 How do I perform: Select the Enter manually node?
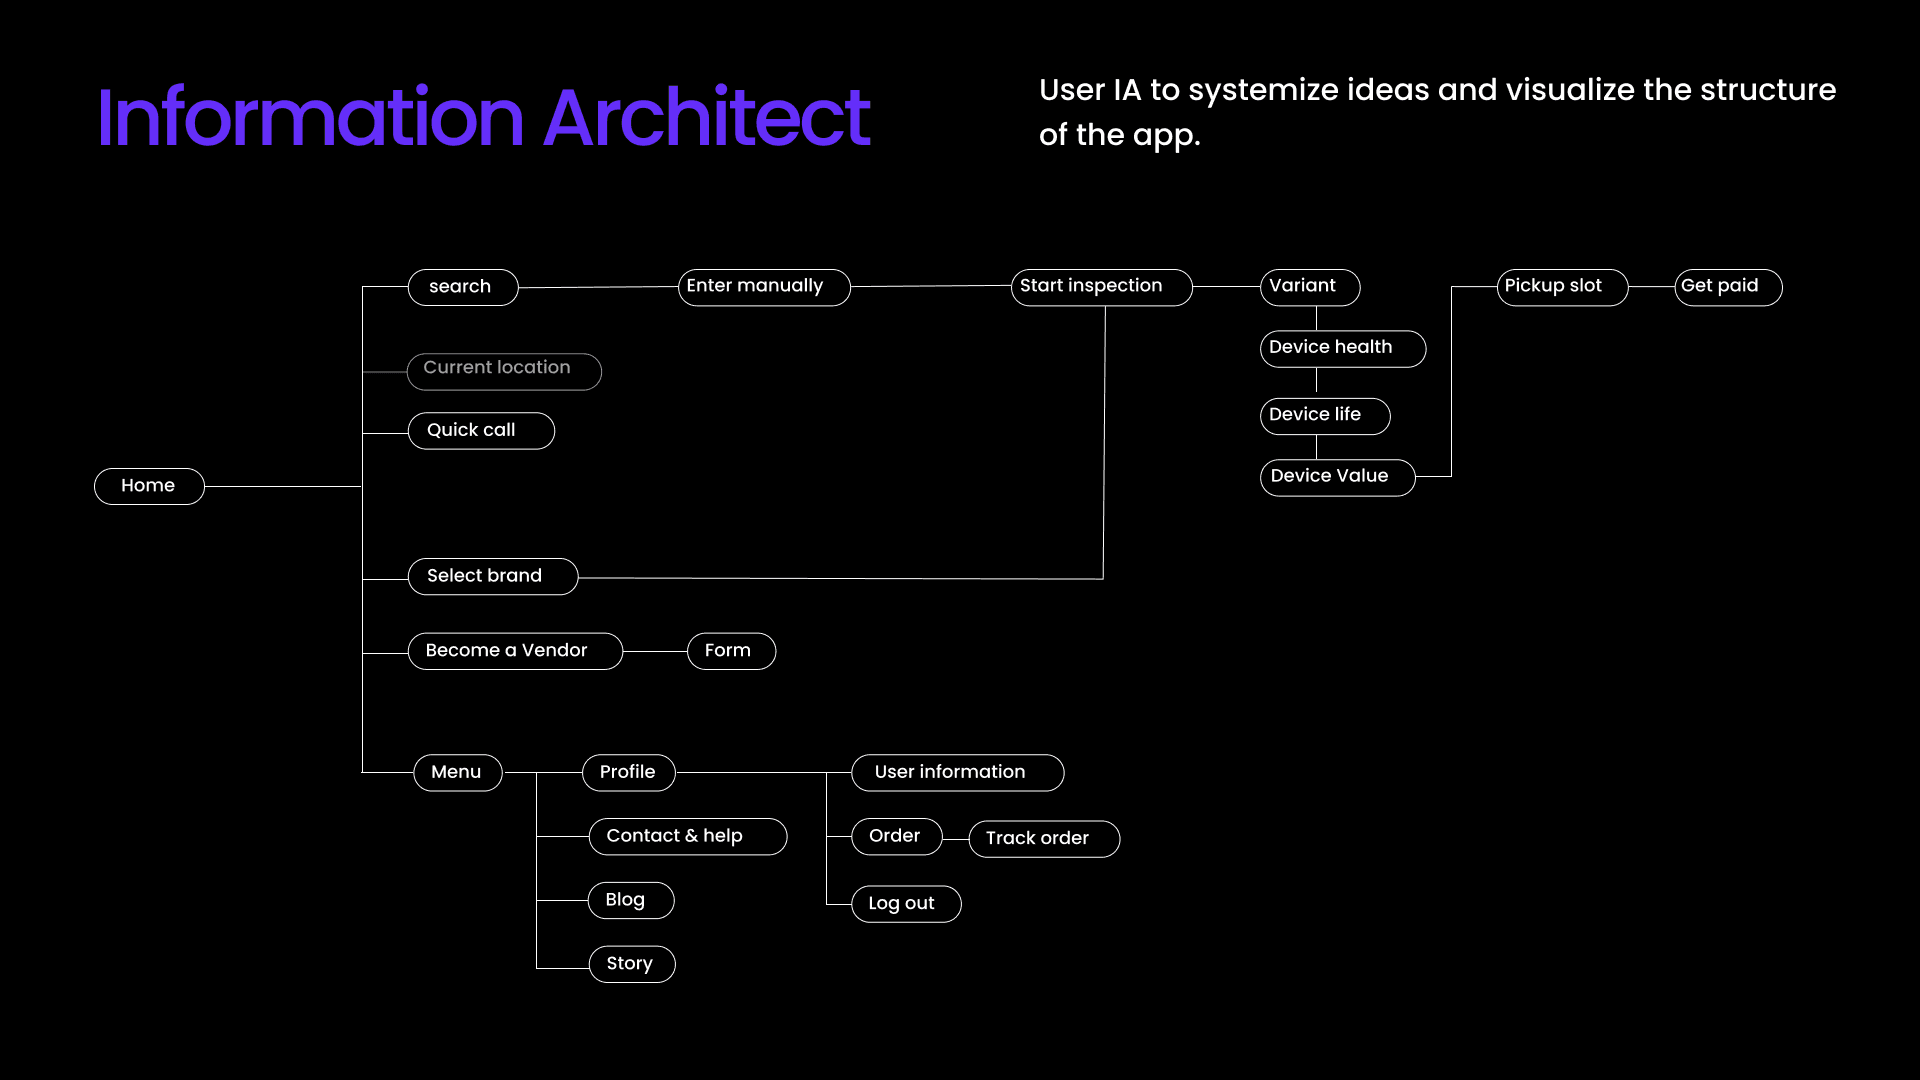pyautogui.click(x=763, y=287)
